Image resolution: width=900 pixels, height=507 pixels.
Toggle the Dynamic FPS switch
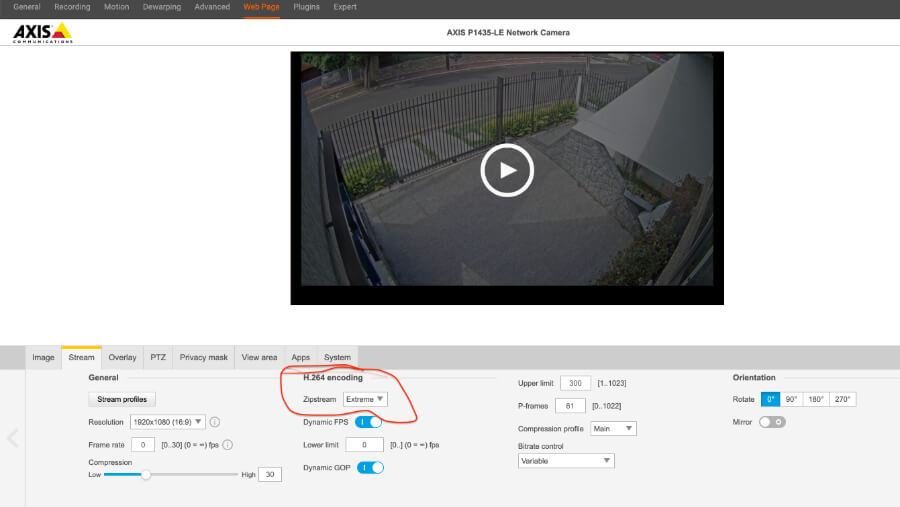(368, 422)
